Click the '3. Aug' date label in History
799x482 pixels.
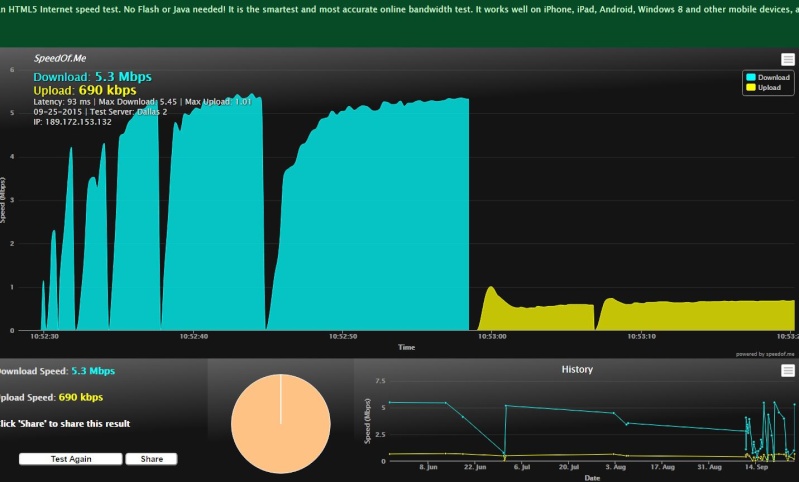[616, 467]
